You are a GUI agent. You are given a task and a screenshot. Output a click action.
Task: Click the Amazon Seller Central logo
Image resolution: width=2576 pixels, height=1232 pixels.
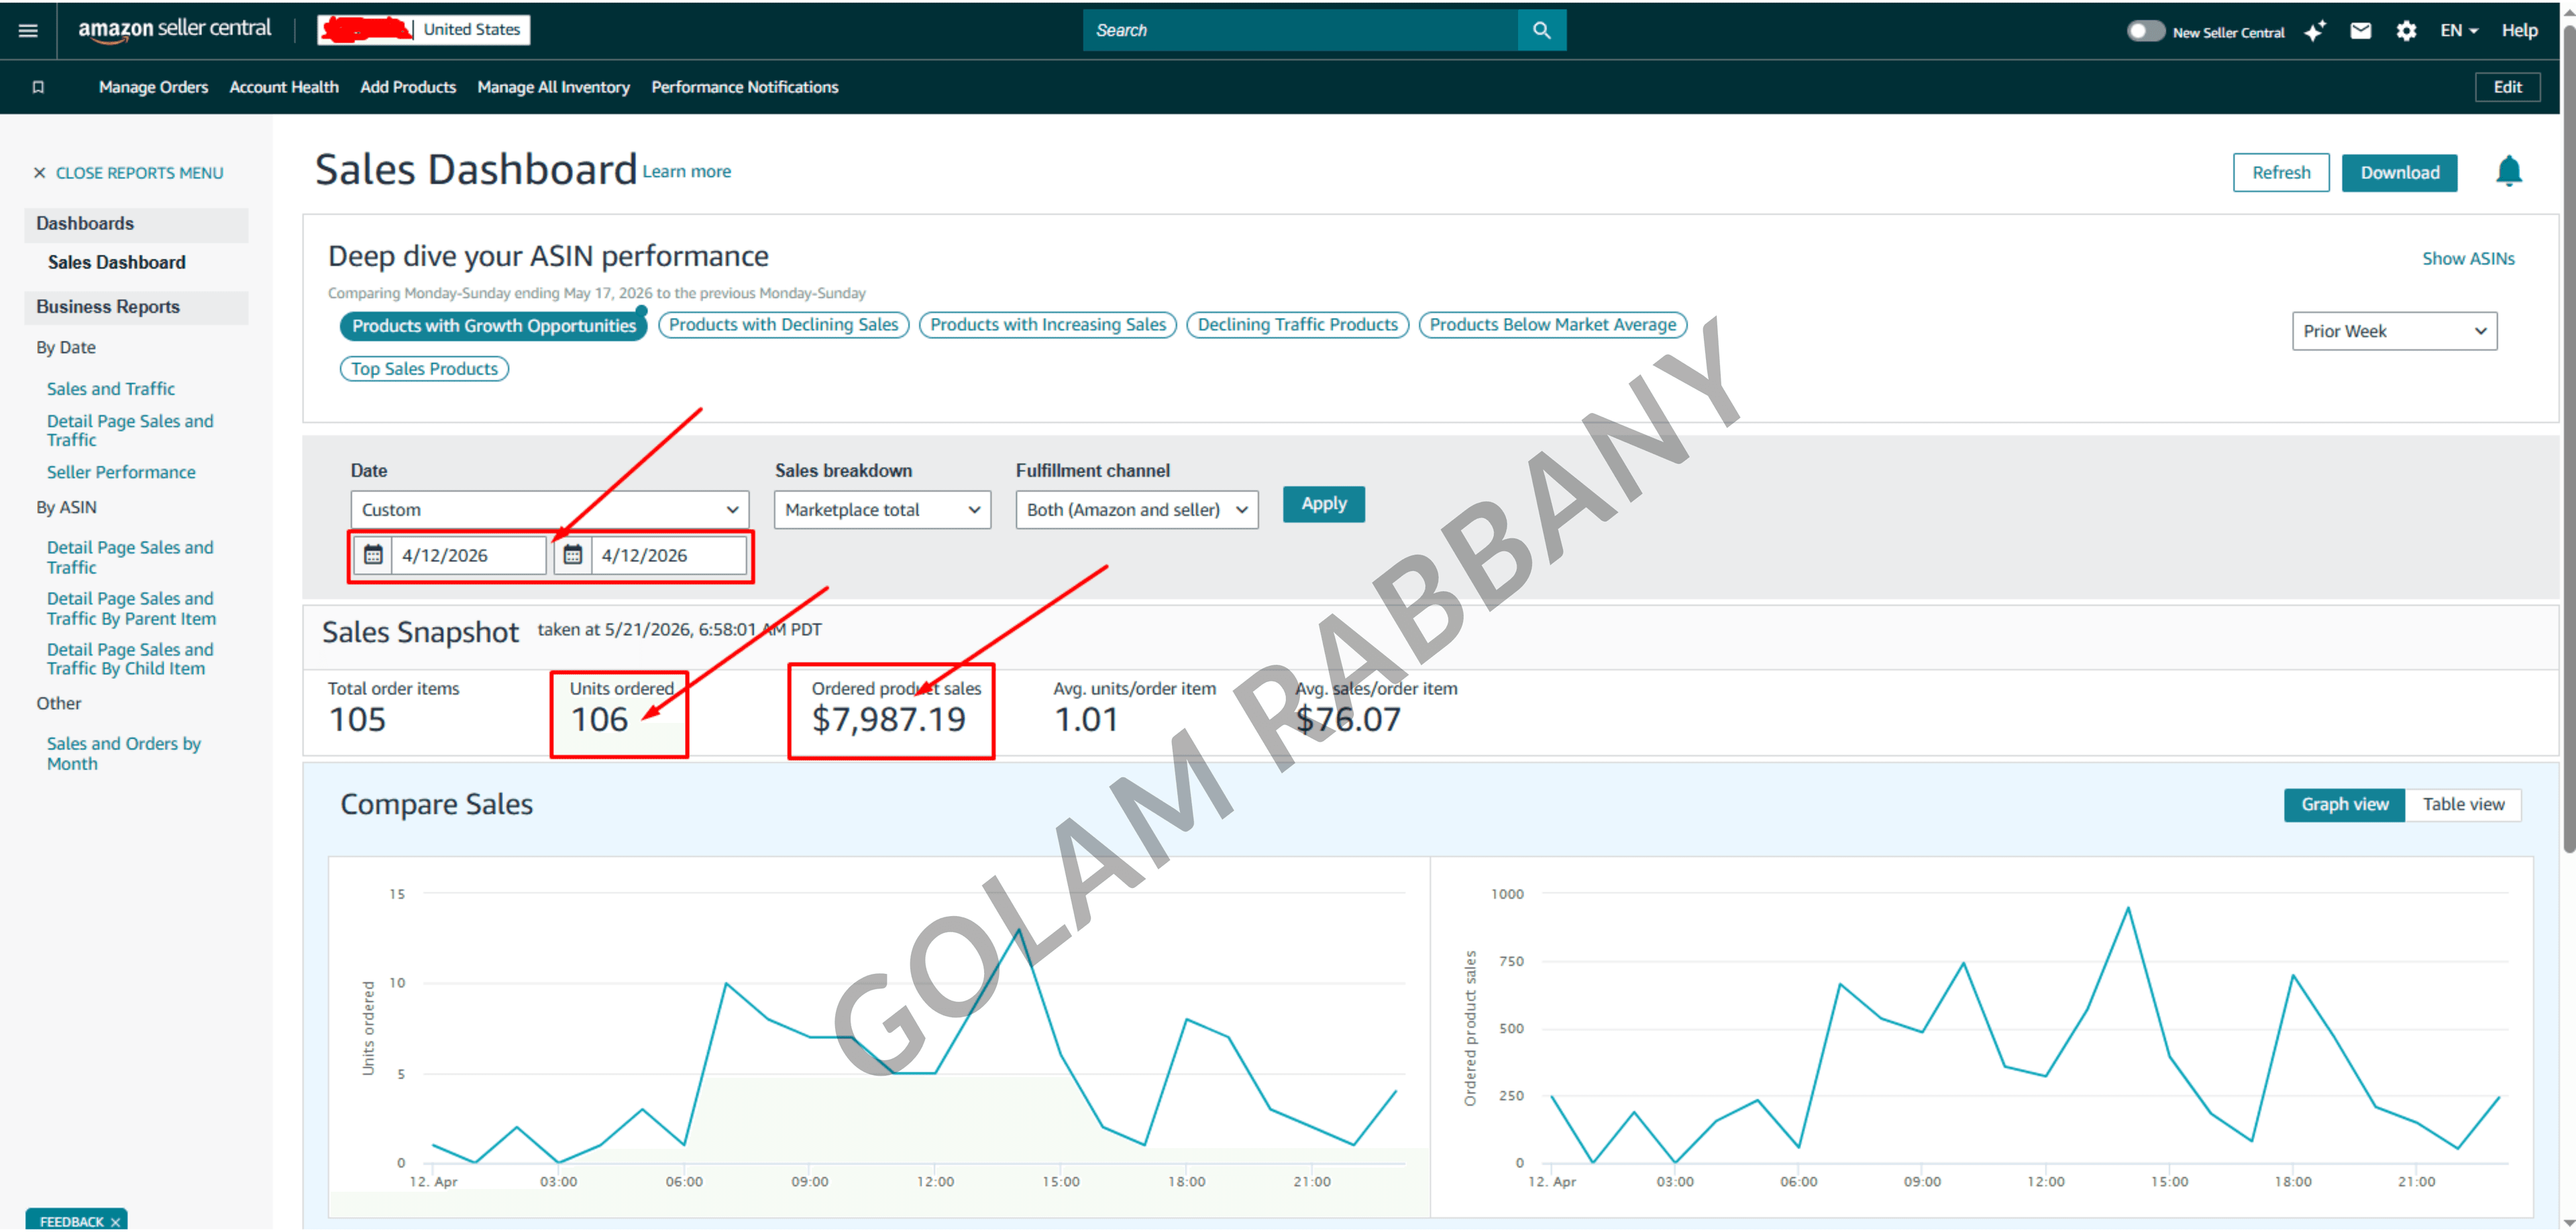pyautogui.click(x=175, y=30)
